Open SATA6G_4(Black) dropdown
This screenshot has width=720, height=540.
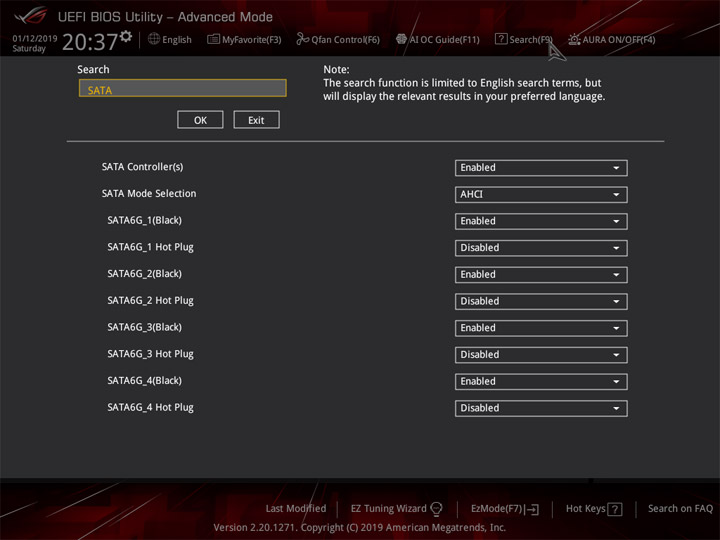click(x=541, y=381)
